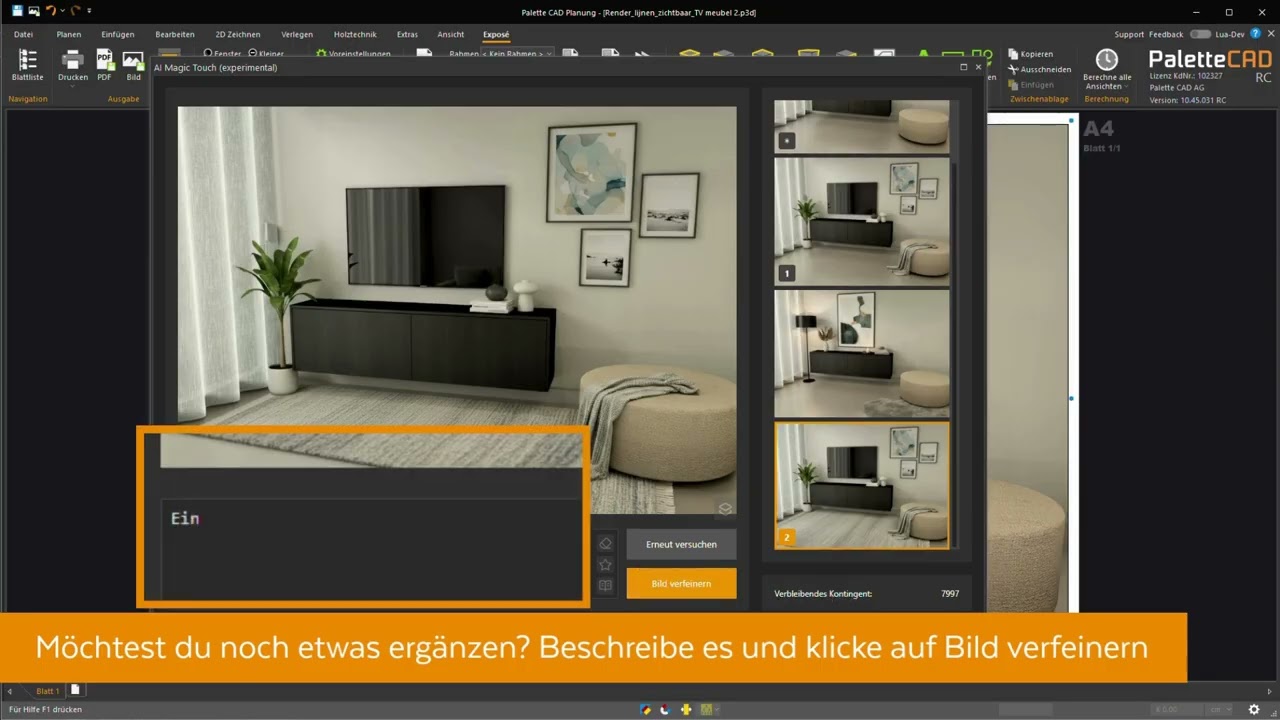Click the Bild verfeinern button
Screen dimensions: 1280x720
coord(681,583)
